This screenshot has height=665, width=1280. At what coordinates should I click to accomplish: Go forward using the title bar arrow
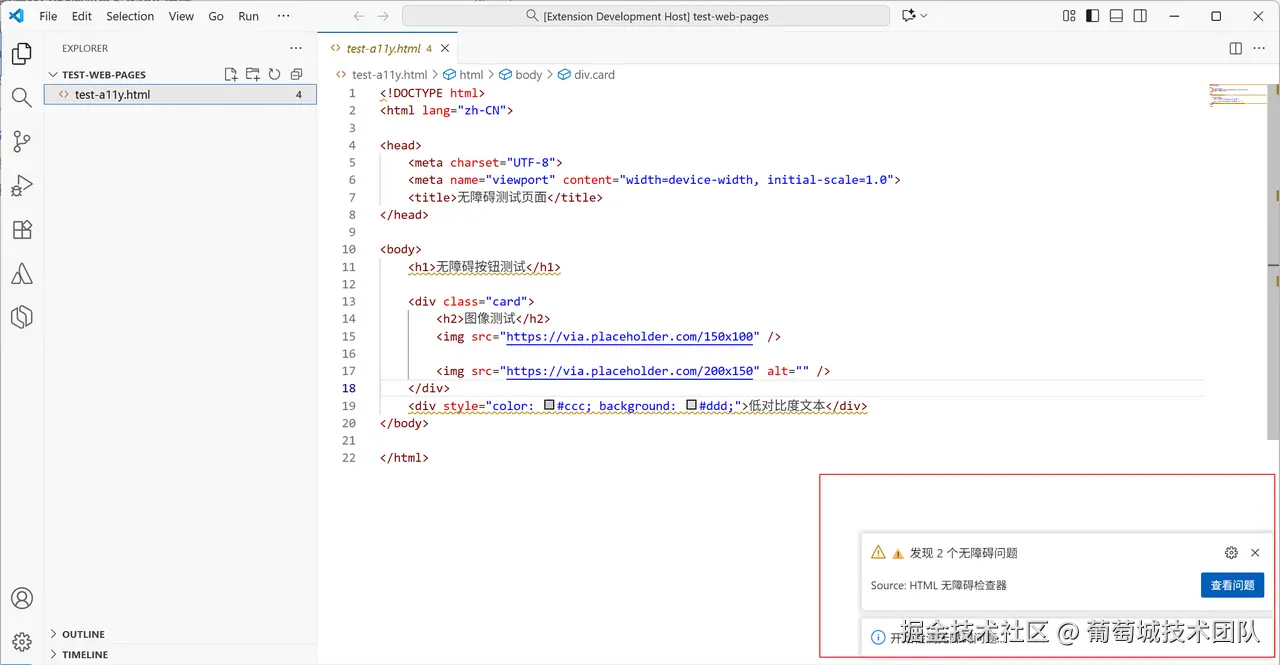click(383, 16)
